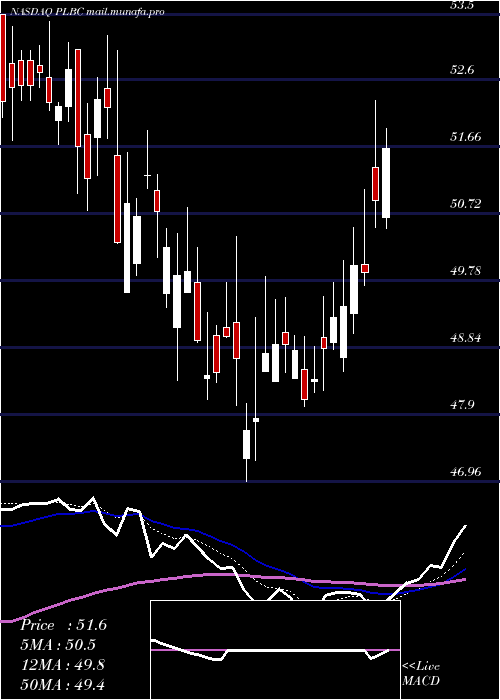Viewport: 500px width, 700px height.
Task: Click the 48.84 price axis label
Action: [465, 338]
